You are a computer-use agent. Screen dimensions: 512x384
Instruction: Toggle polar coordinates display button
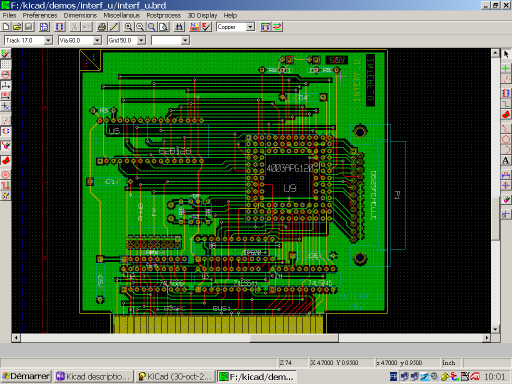point(6,75)
